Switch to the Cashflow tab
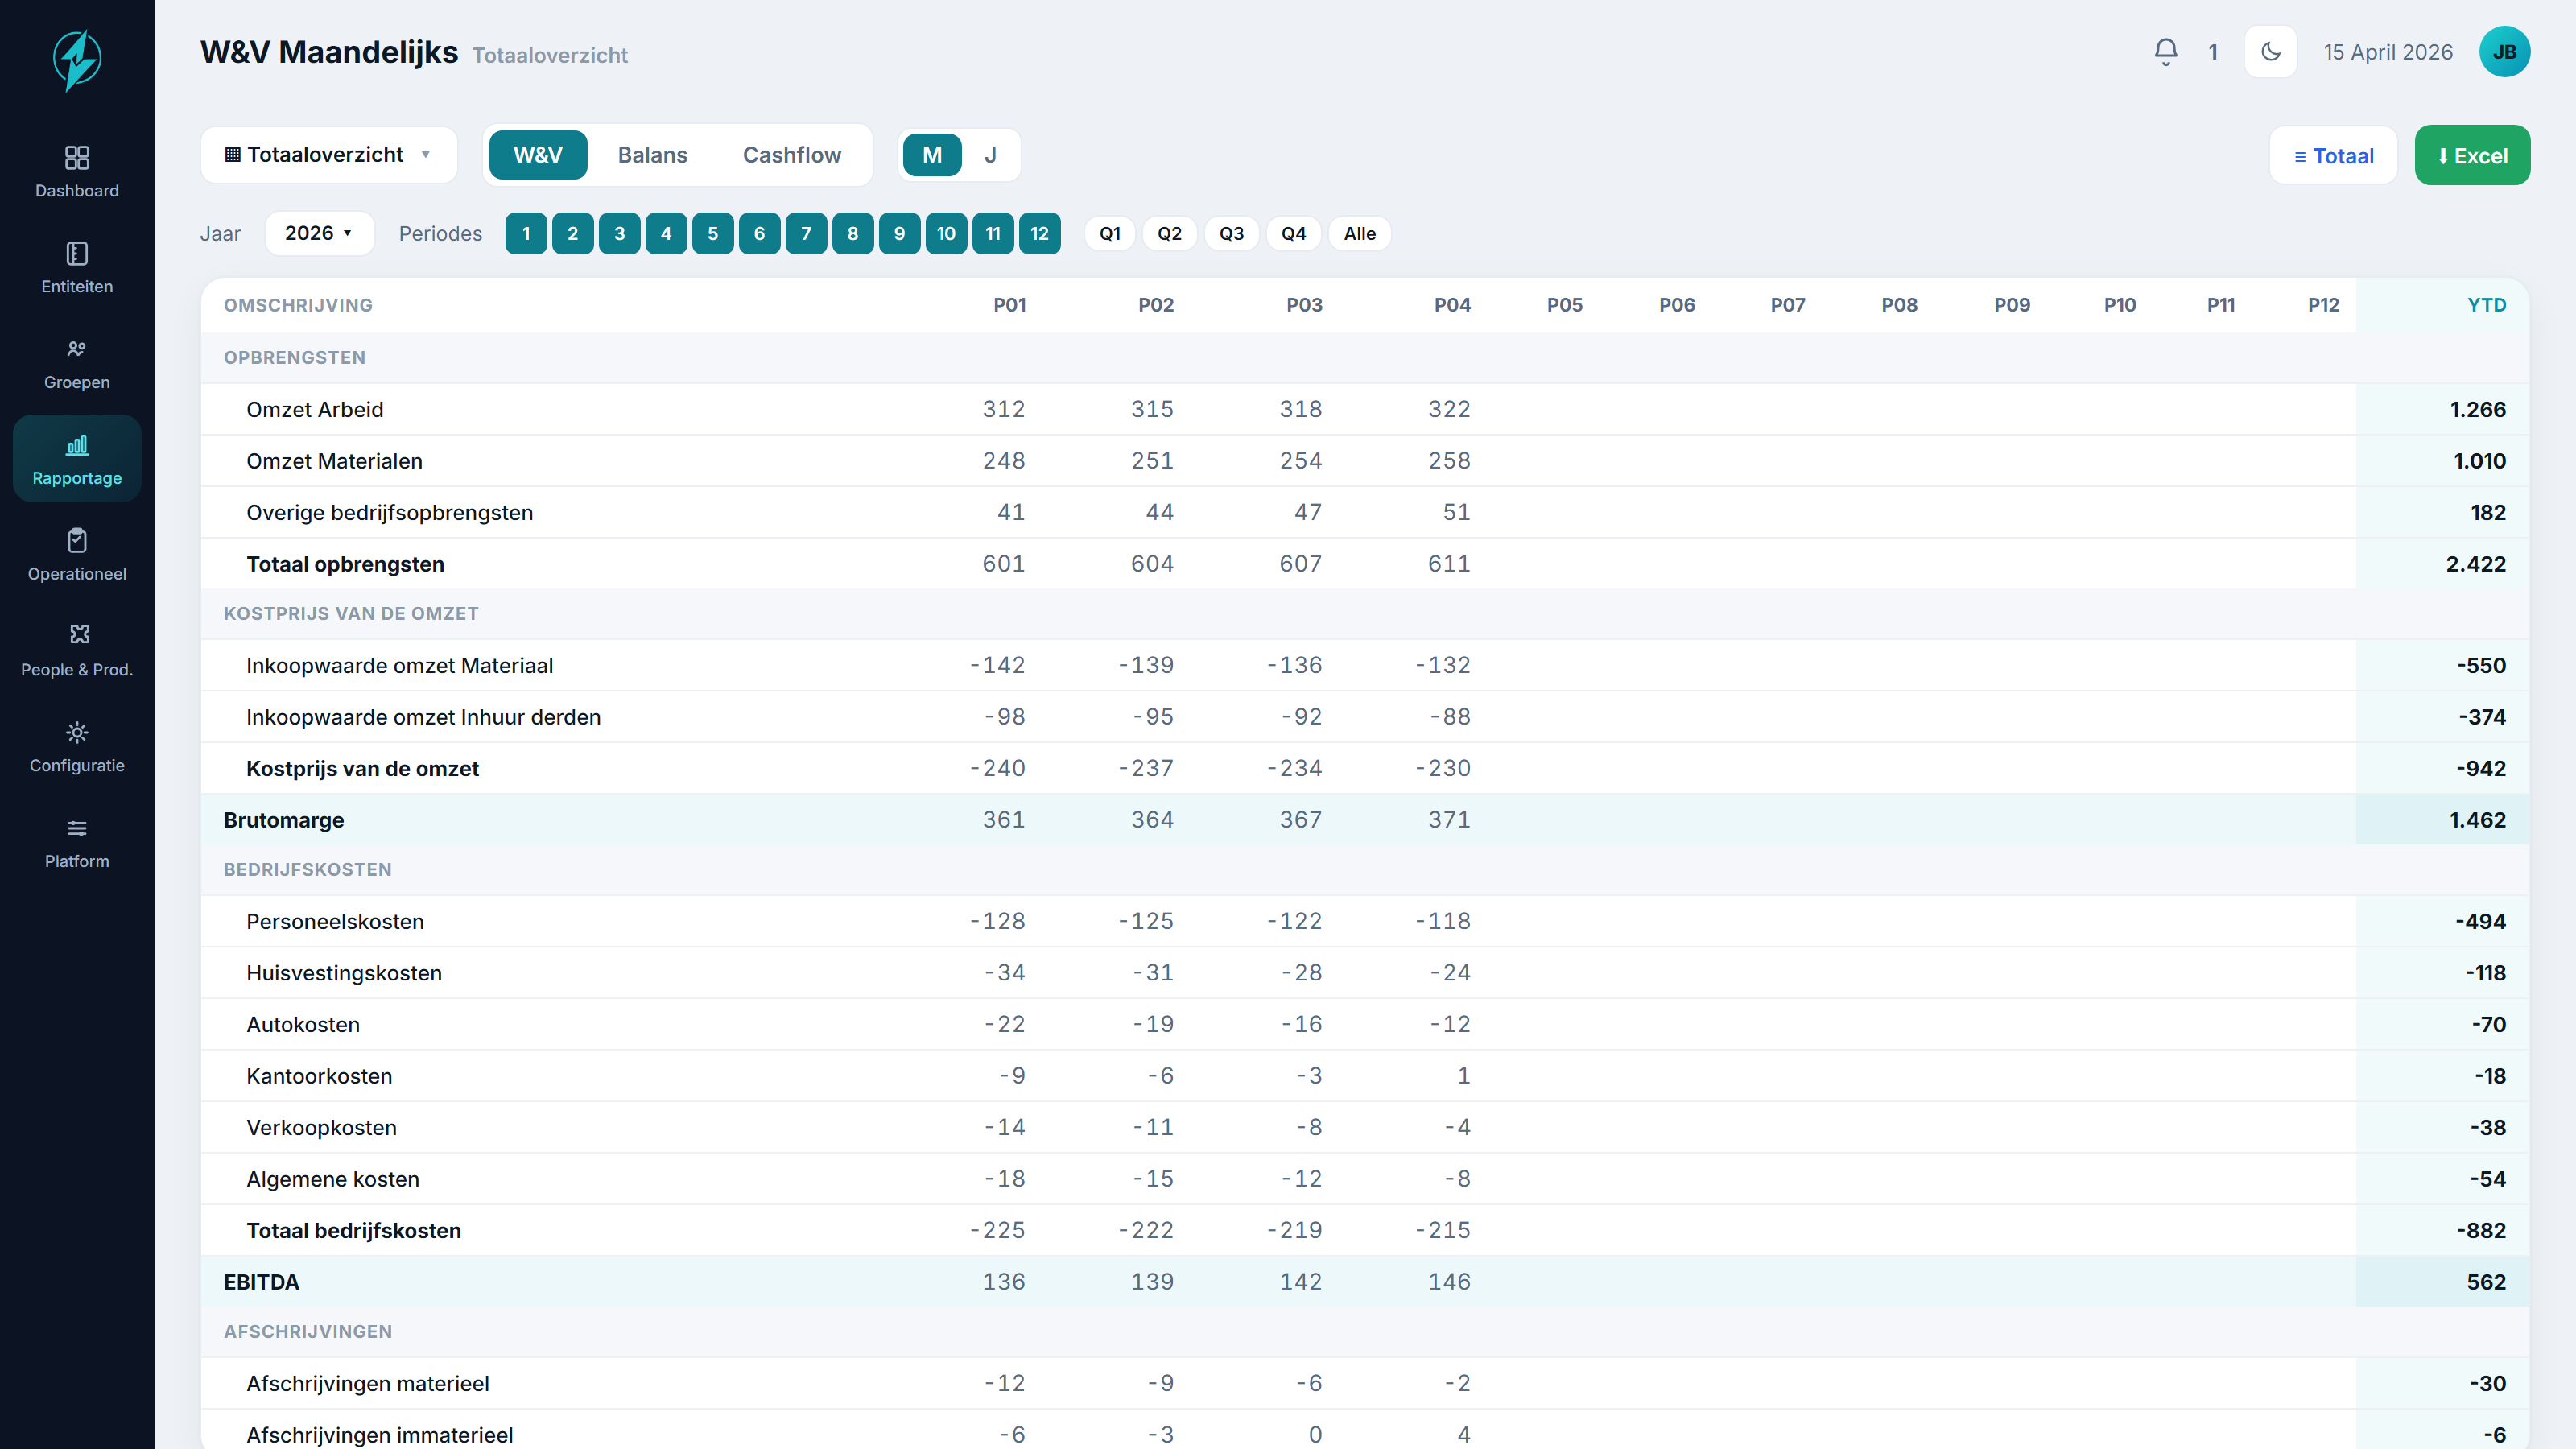The width and height of the screenshot is (2576, 1449). pyautogui.click(x=792, y=155)
